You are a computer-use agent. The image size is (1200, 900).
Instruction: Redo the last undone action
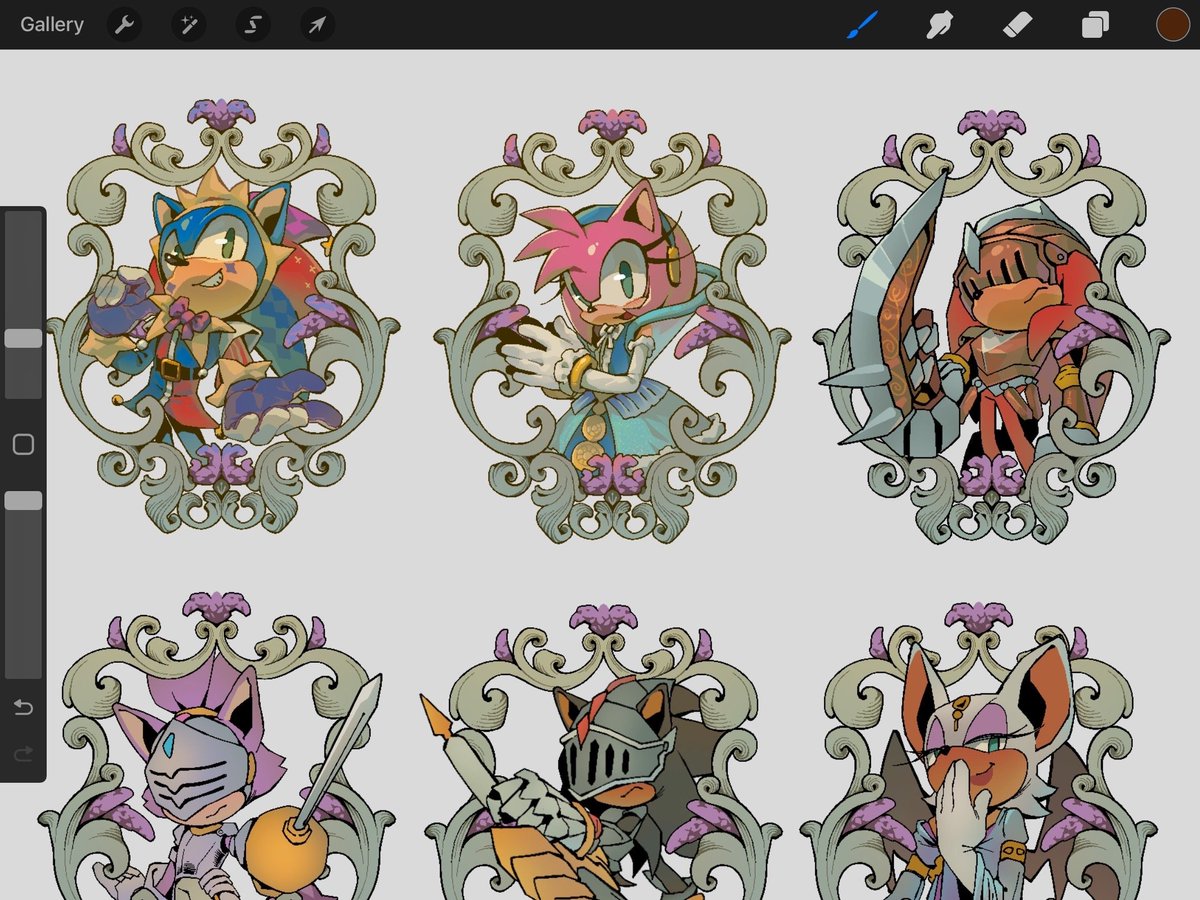23,754
